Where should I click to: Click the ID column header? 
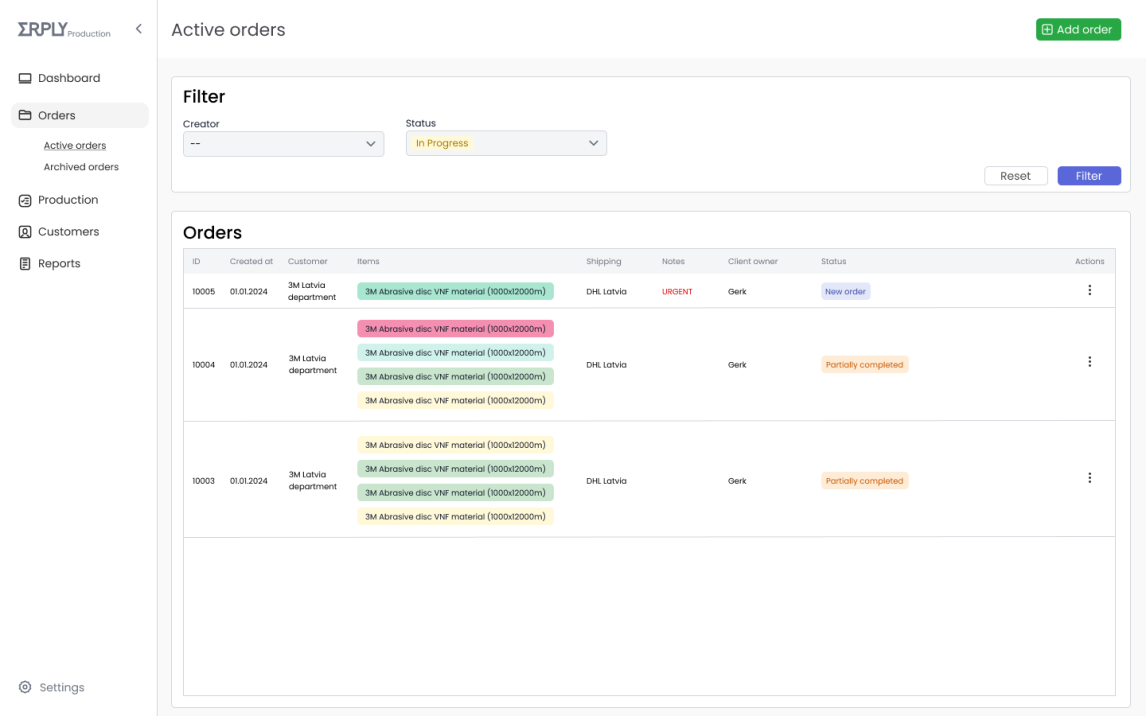(x=196, y=262)
